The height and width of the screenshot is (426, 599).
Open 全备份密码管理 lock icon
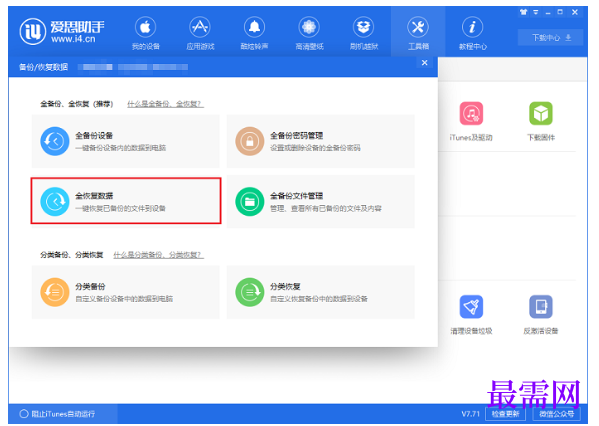pos(250,141)
